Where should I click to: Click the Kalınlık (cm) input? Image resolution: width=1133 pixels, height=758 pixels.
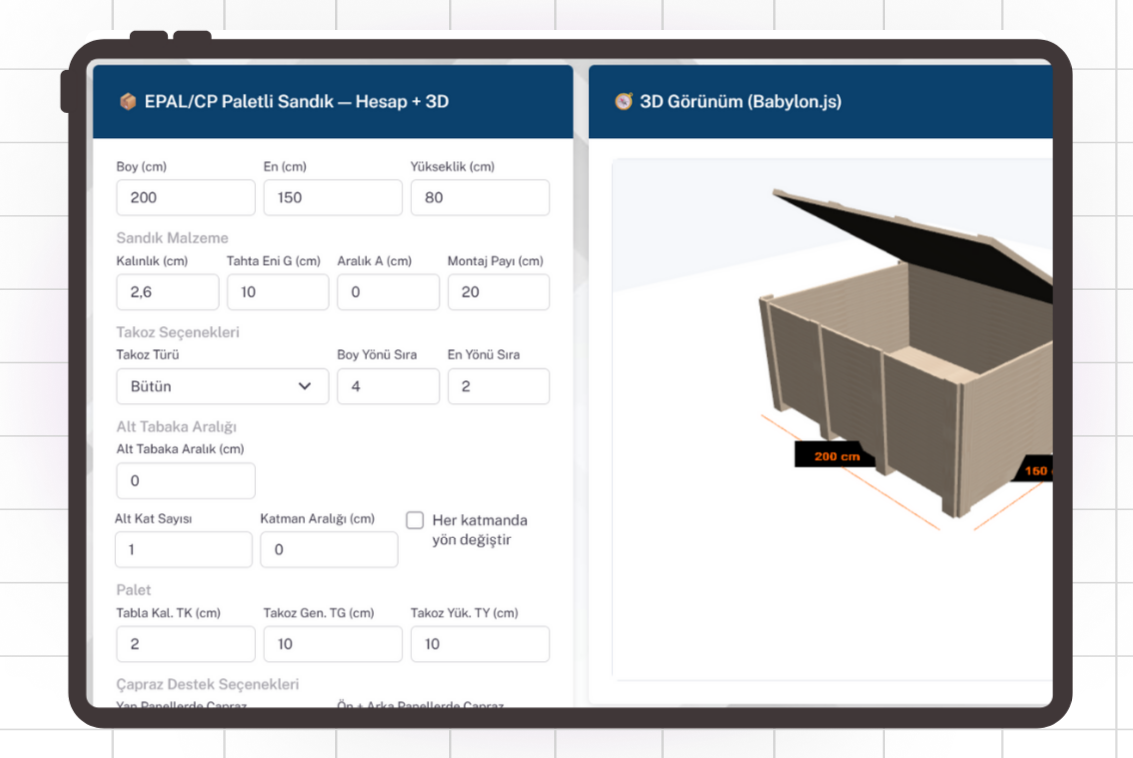[167, 292]
